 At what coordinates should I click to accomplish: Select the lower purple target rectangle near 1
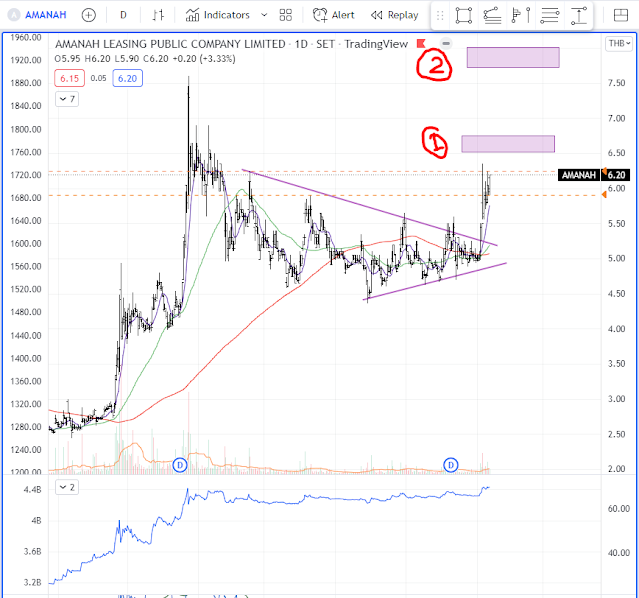(x=508, y=144)
